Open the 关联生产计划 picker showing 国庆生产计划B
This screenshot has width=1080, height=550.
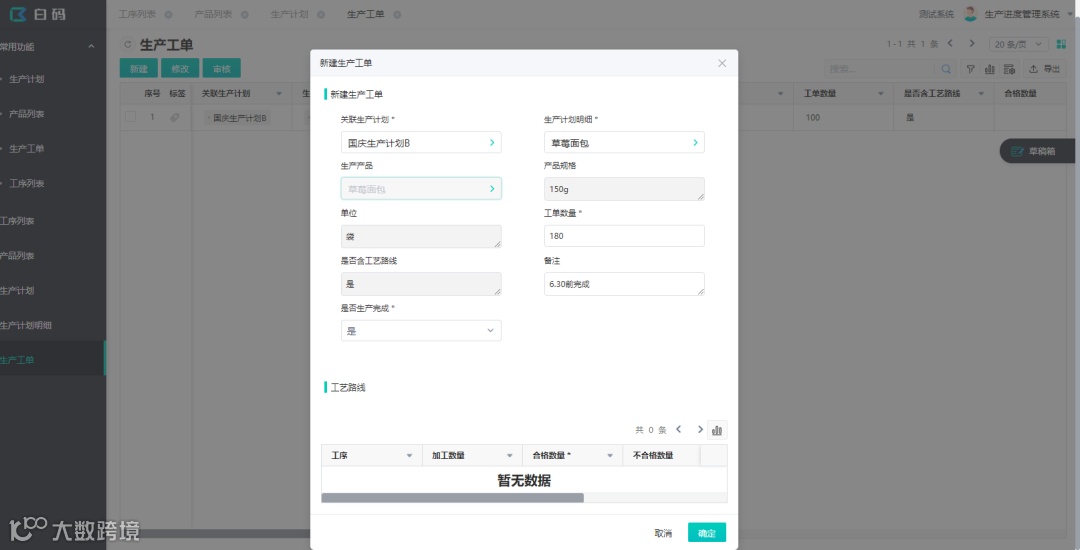coord(421,142)
